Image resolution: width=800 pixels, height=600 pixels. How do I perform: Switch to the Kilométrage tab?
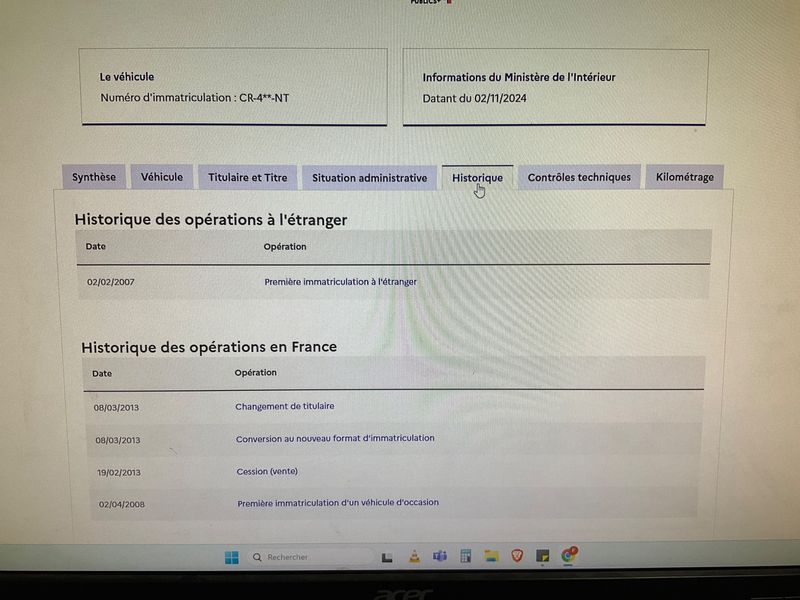click(x=685, y=177)
